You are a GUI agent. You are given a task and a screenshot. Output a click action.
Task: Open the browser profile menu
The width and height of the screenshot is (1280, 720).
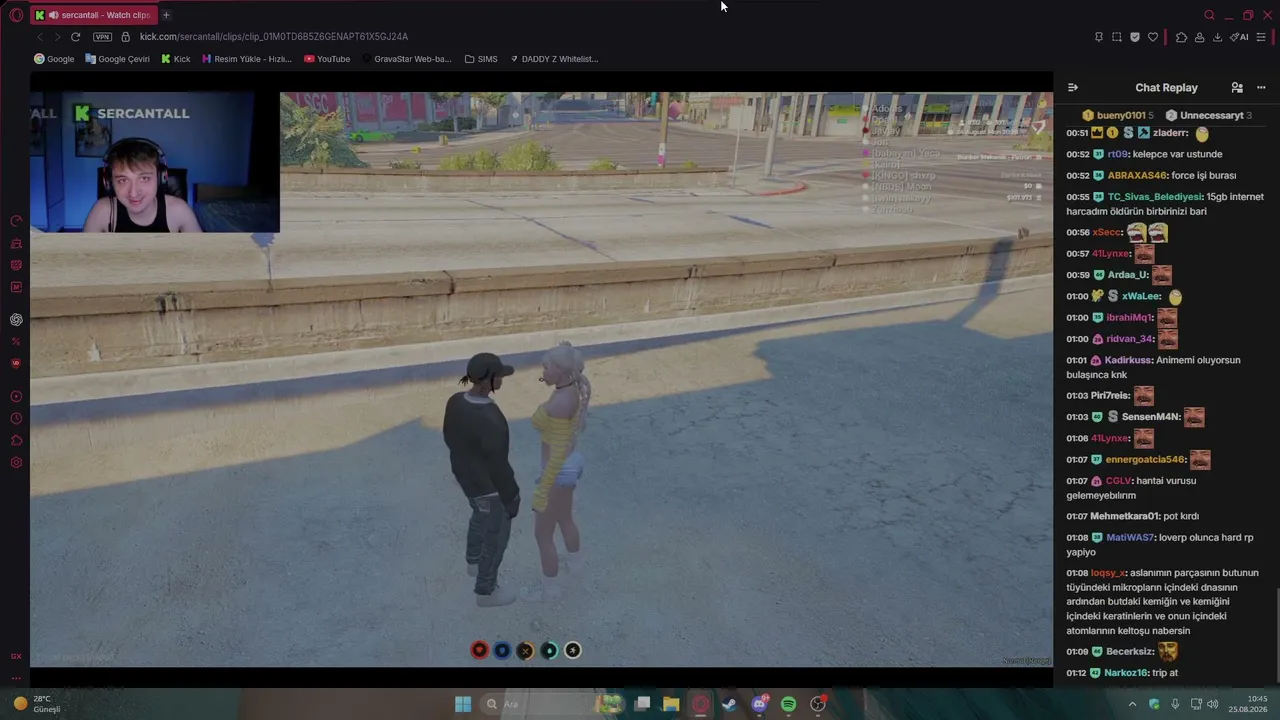1199,37
